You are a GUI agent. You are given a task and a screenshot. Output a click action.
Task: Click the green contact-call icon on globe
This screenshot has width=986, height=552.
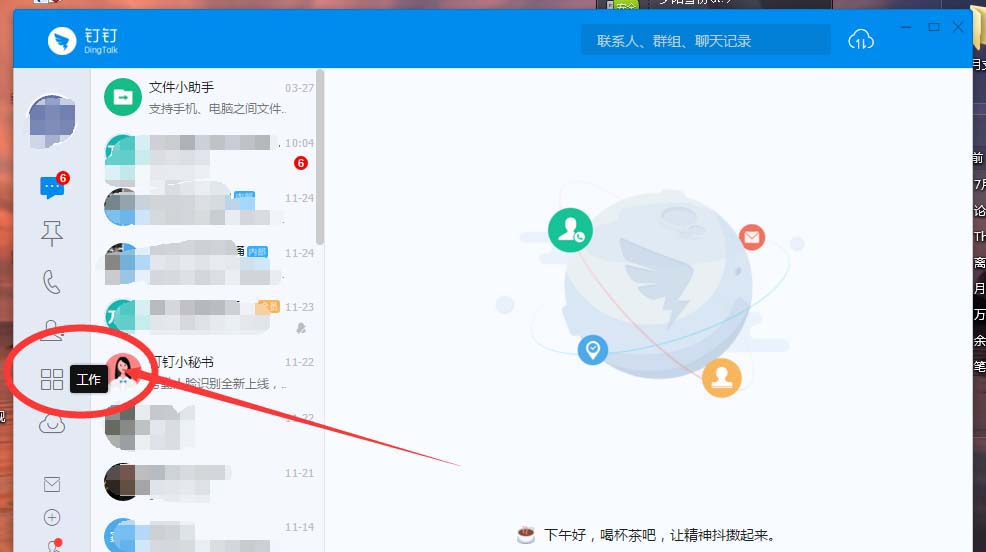tap(570, 230)
